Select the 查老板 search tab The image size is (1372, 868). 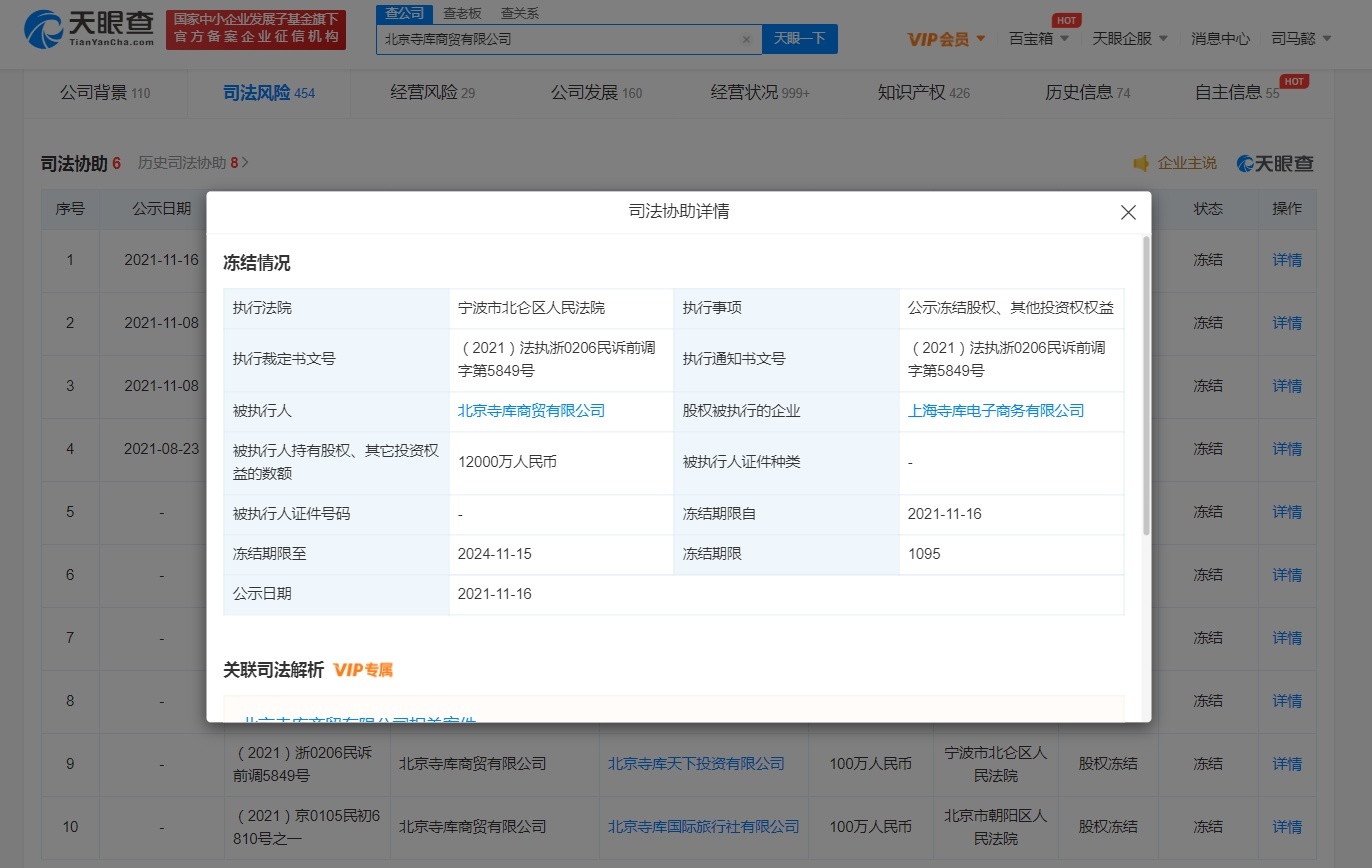(x=462, y=13)
